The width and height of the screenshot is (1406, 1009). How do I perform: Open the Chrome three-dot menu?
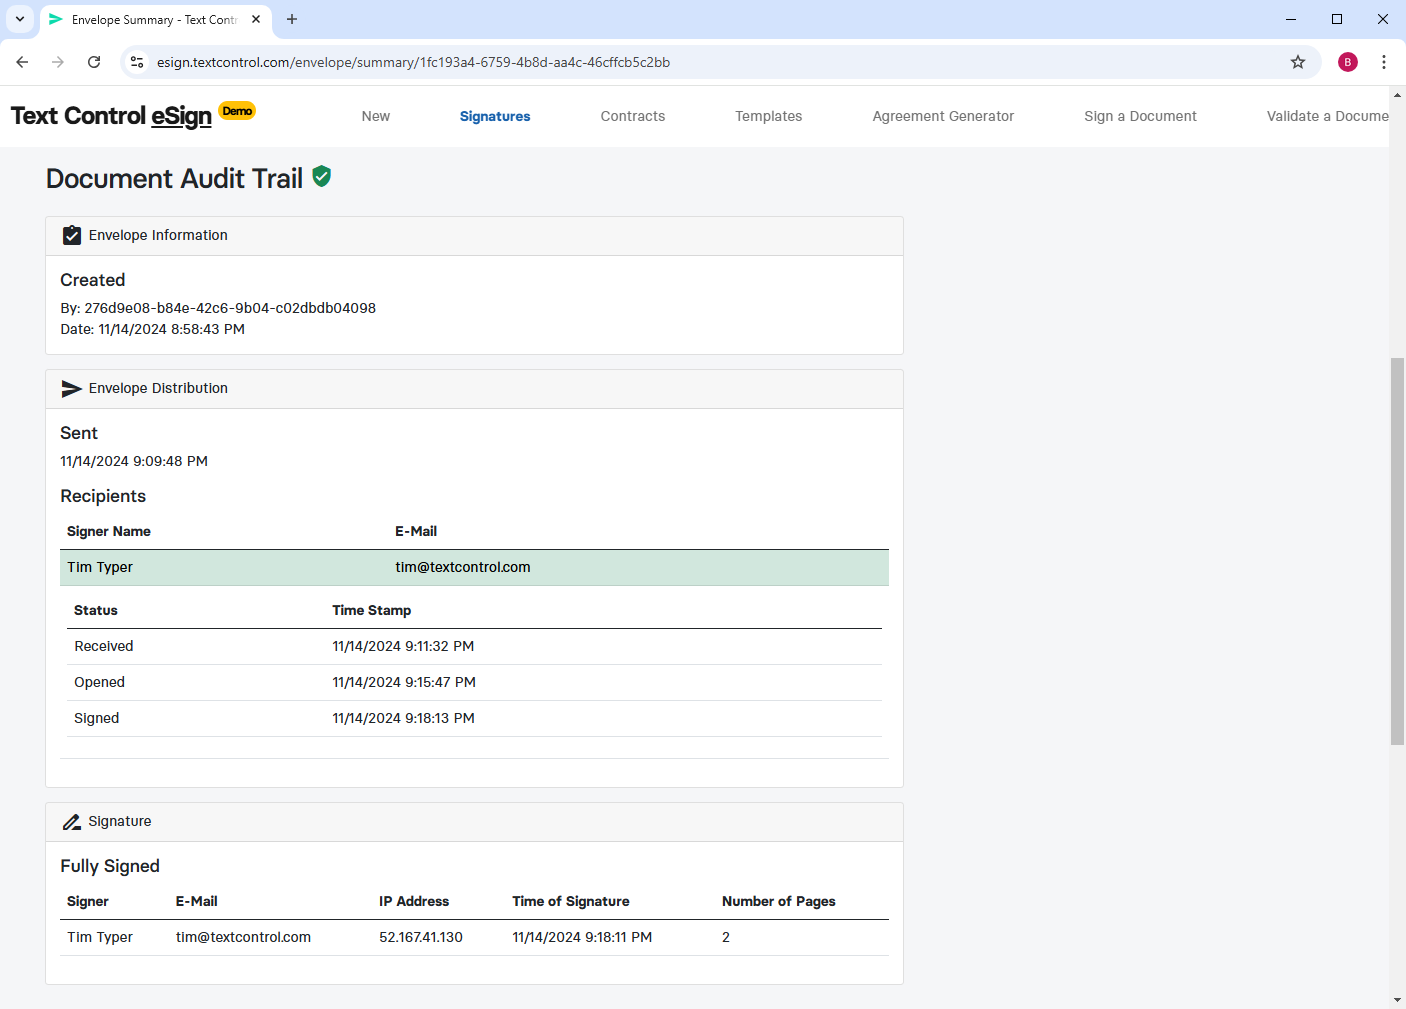point(1384,62)
